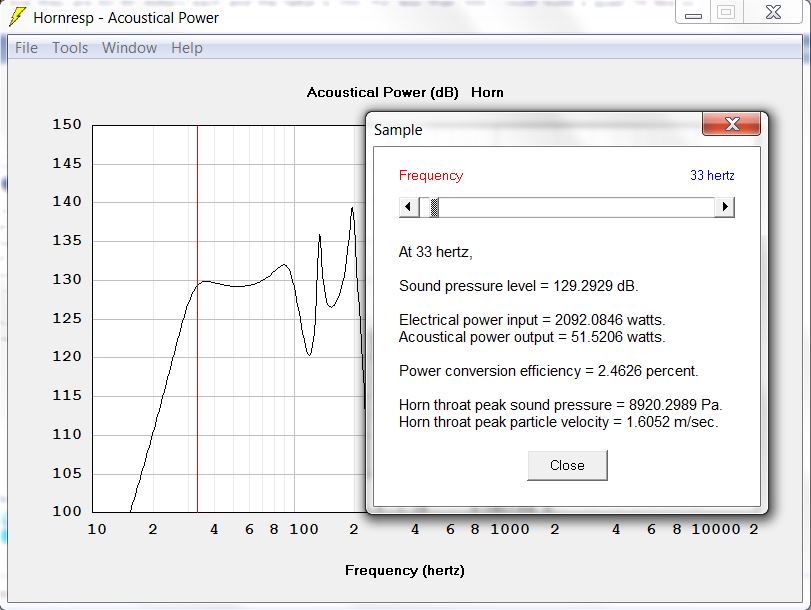
Task: Click the 10000 x-axis label
Action: [716, 529]
